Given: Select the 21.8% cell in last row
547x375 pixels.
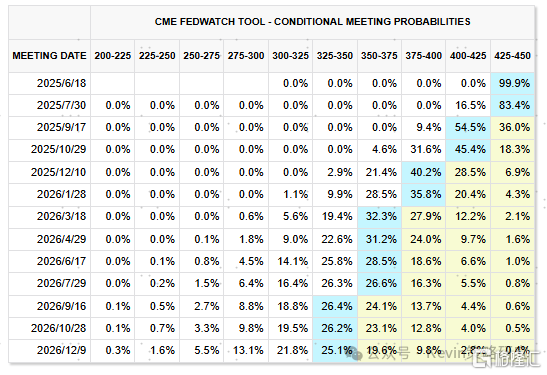Looking at the screenshot, I should [291, 351].
